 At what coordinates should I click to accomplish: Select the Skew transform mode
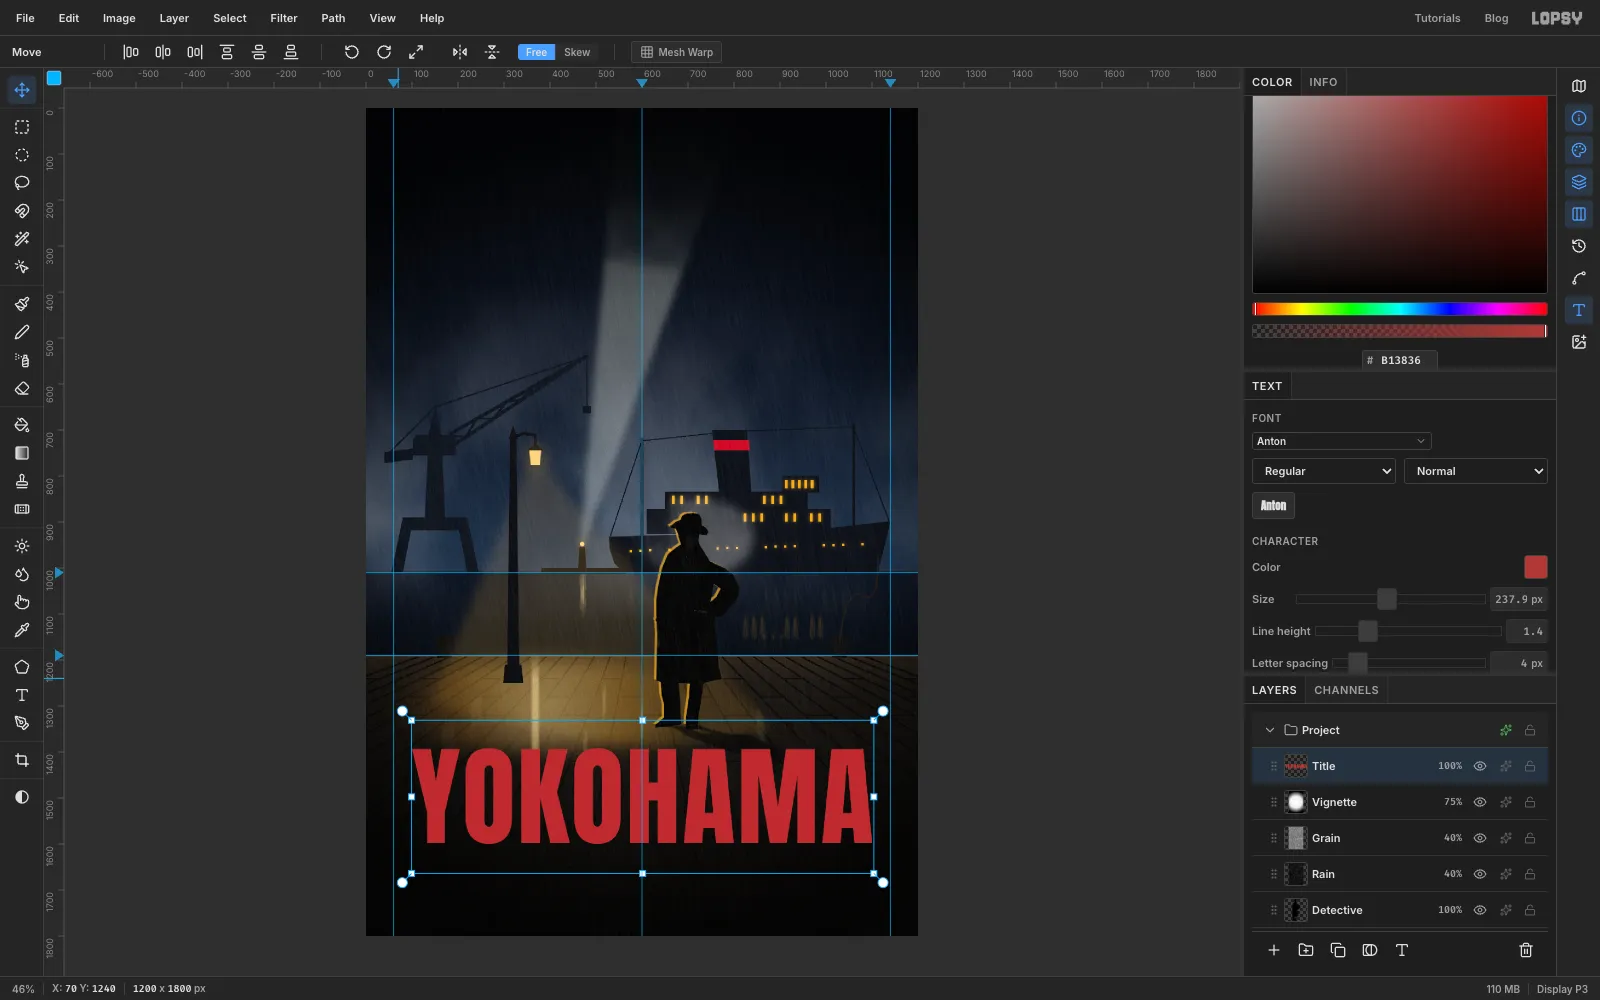pyautogui.click(x=577, y=52)
